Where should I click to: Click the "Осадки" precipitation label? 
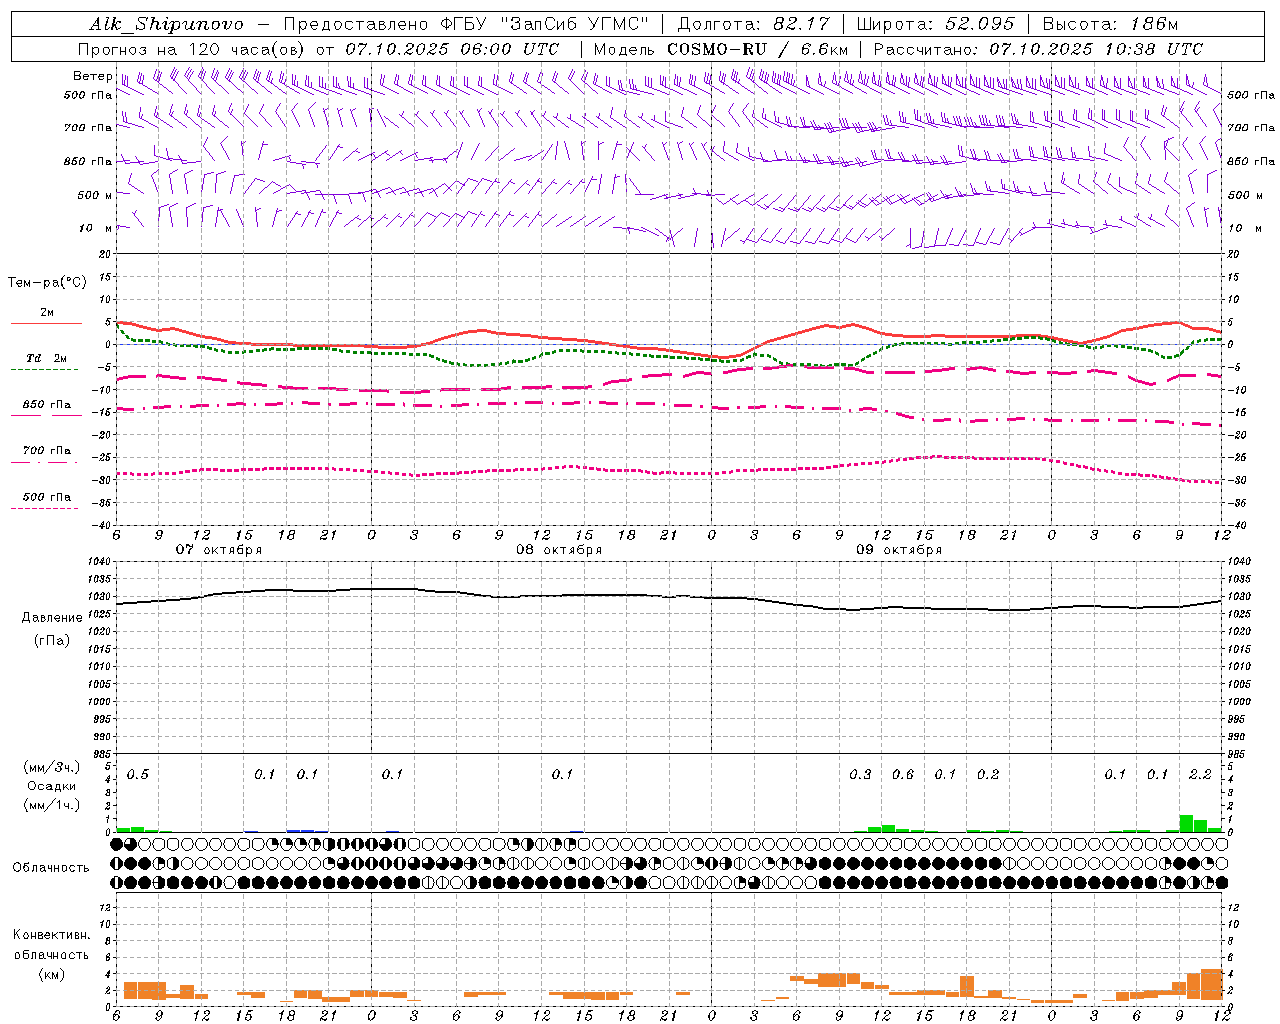coord(52,786)
